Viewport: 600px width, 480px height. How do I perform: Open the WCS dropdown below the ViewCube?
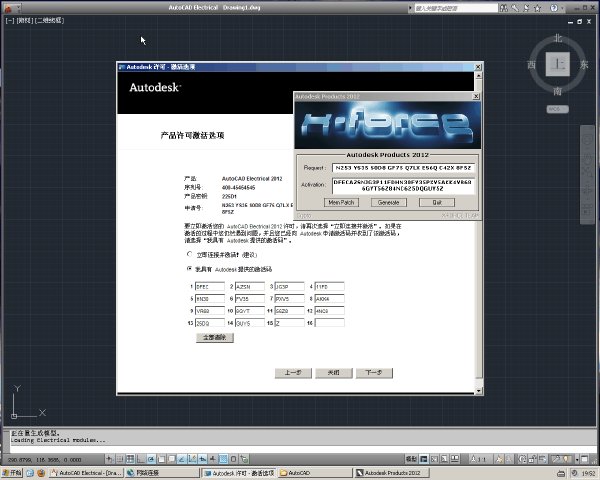557,109
